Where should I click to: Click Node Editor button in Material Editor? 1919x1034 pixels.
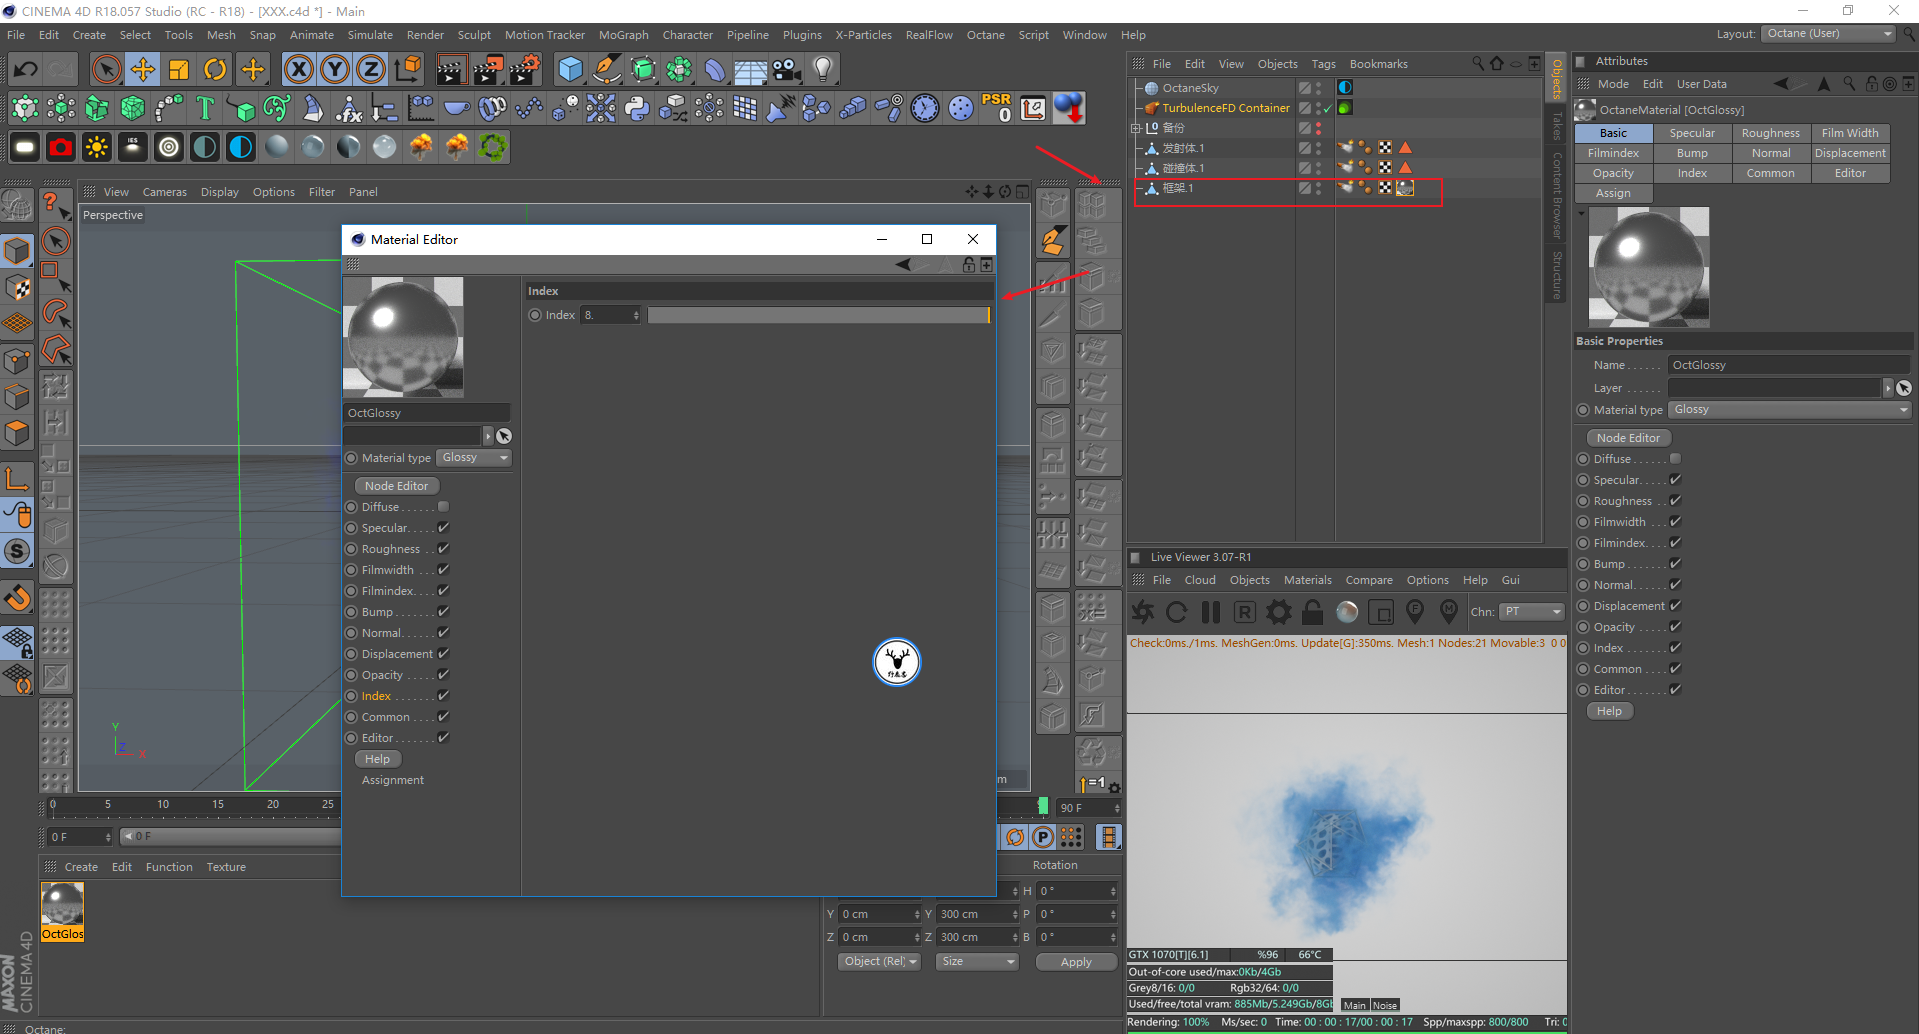397,486
